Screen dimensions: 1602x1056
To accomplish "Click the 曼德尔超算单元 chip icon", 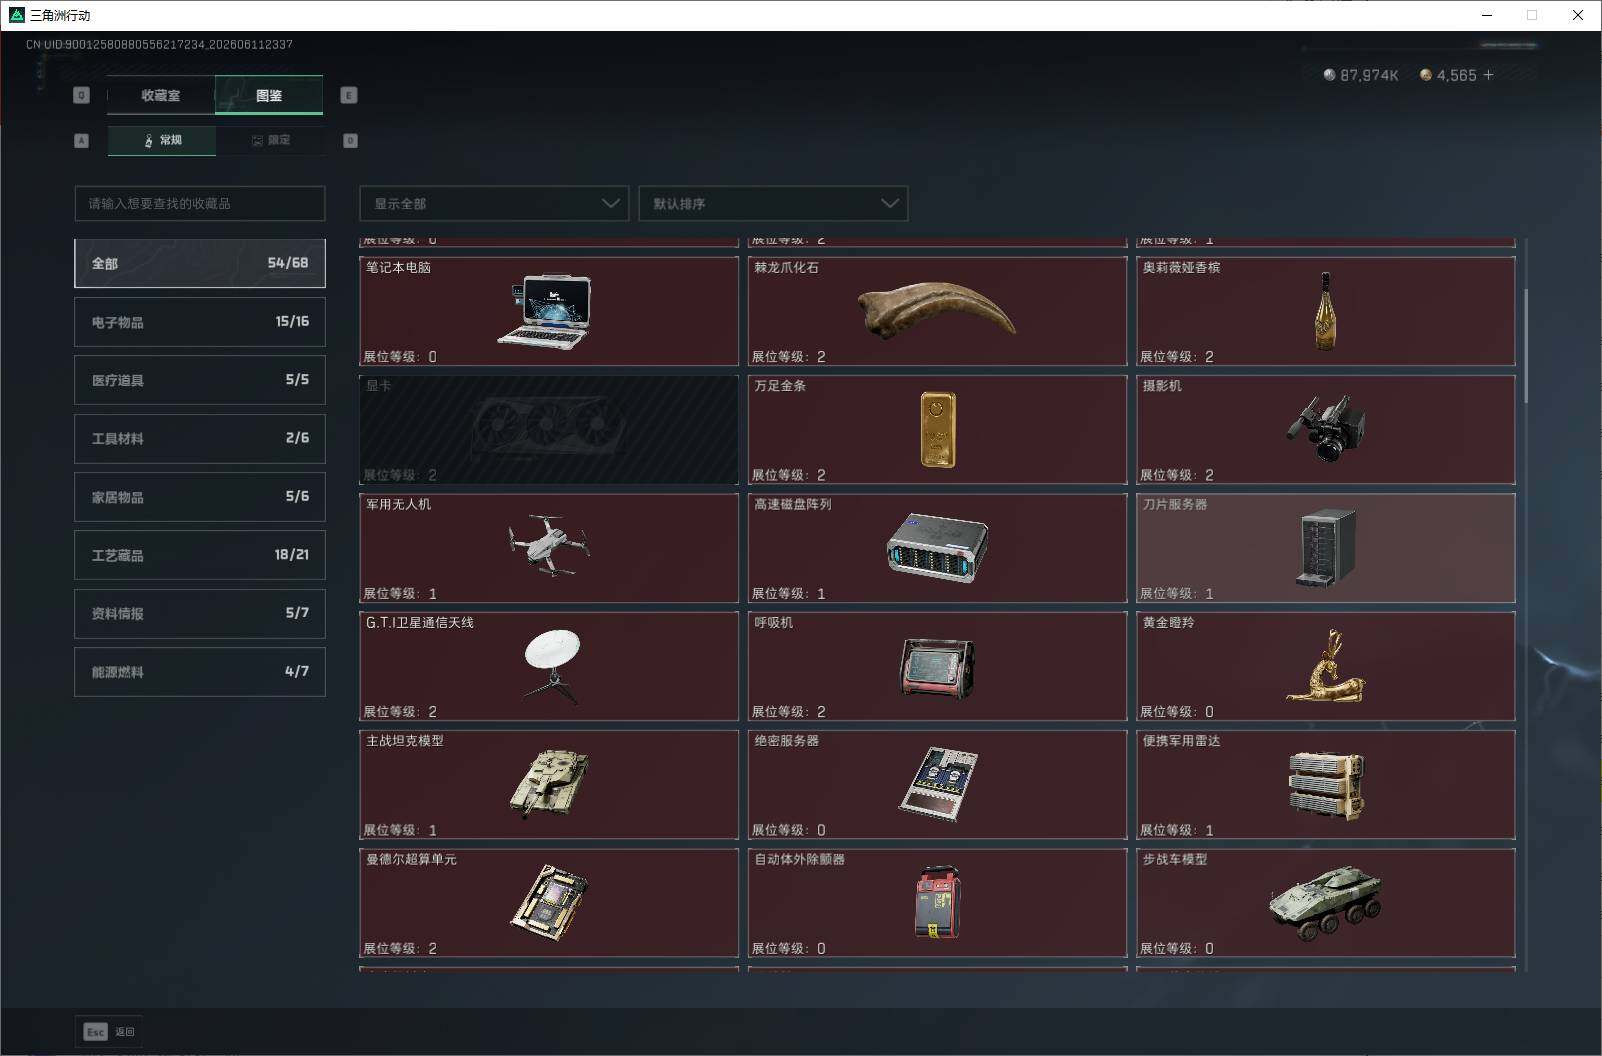I will click(549, 901).
